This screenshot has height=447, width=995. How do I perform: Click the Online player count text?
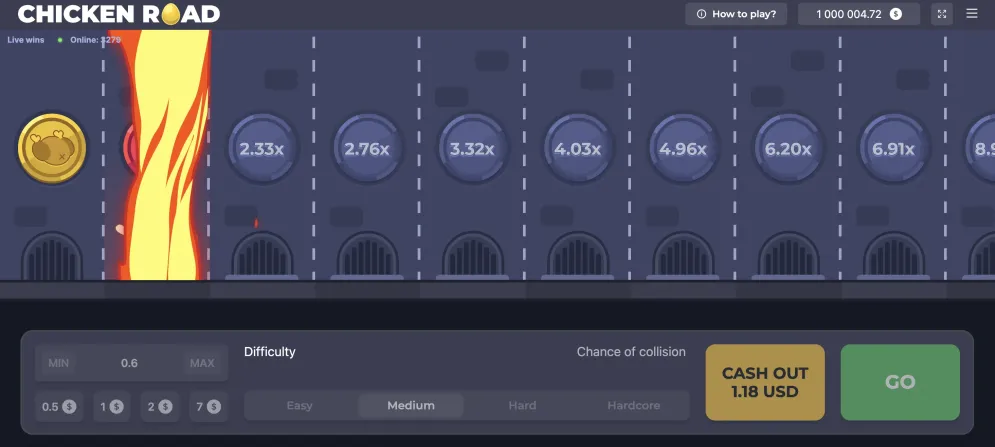point(95,39)
